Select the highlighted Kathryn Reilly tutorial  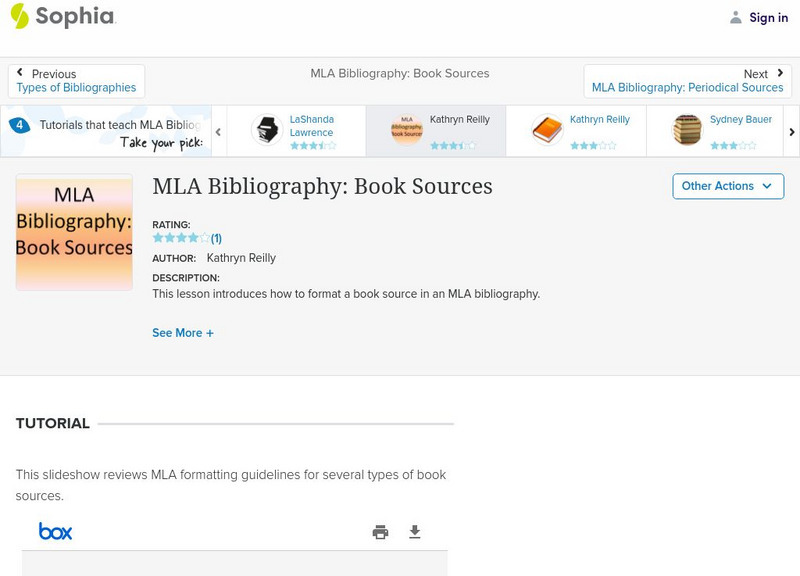click(x=436, y=131)
